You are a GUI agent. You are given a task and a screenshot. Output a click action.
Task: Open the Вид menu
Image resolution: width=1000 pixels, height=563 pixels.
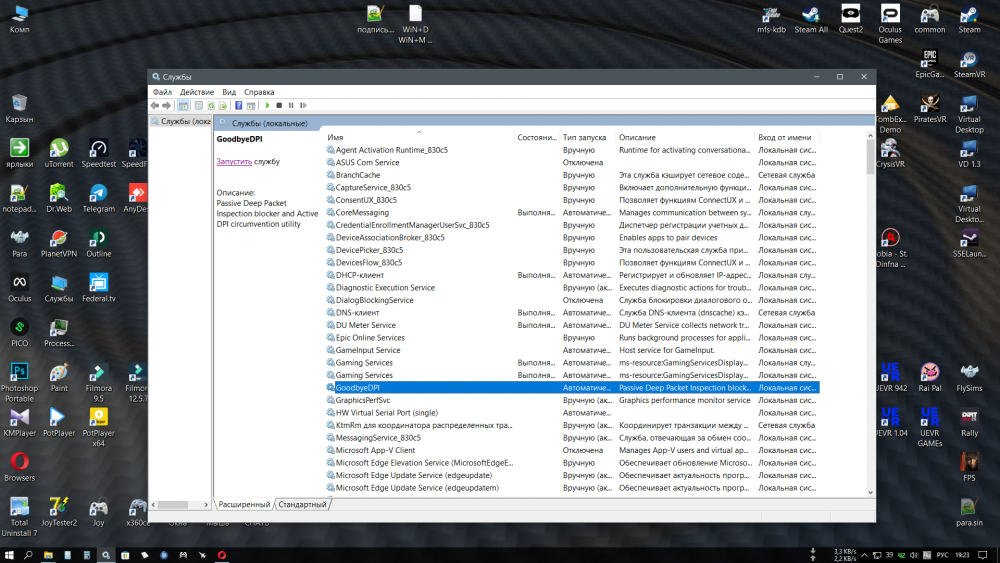[229, 92]
